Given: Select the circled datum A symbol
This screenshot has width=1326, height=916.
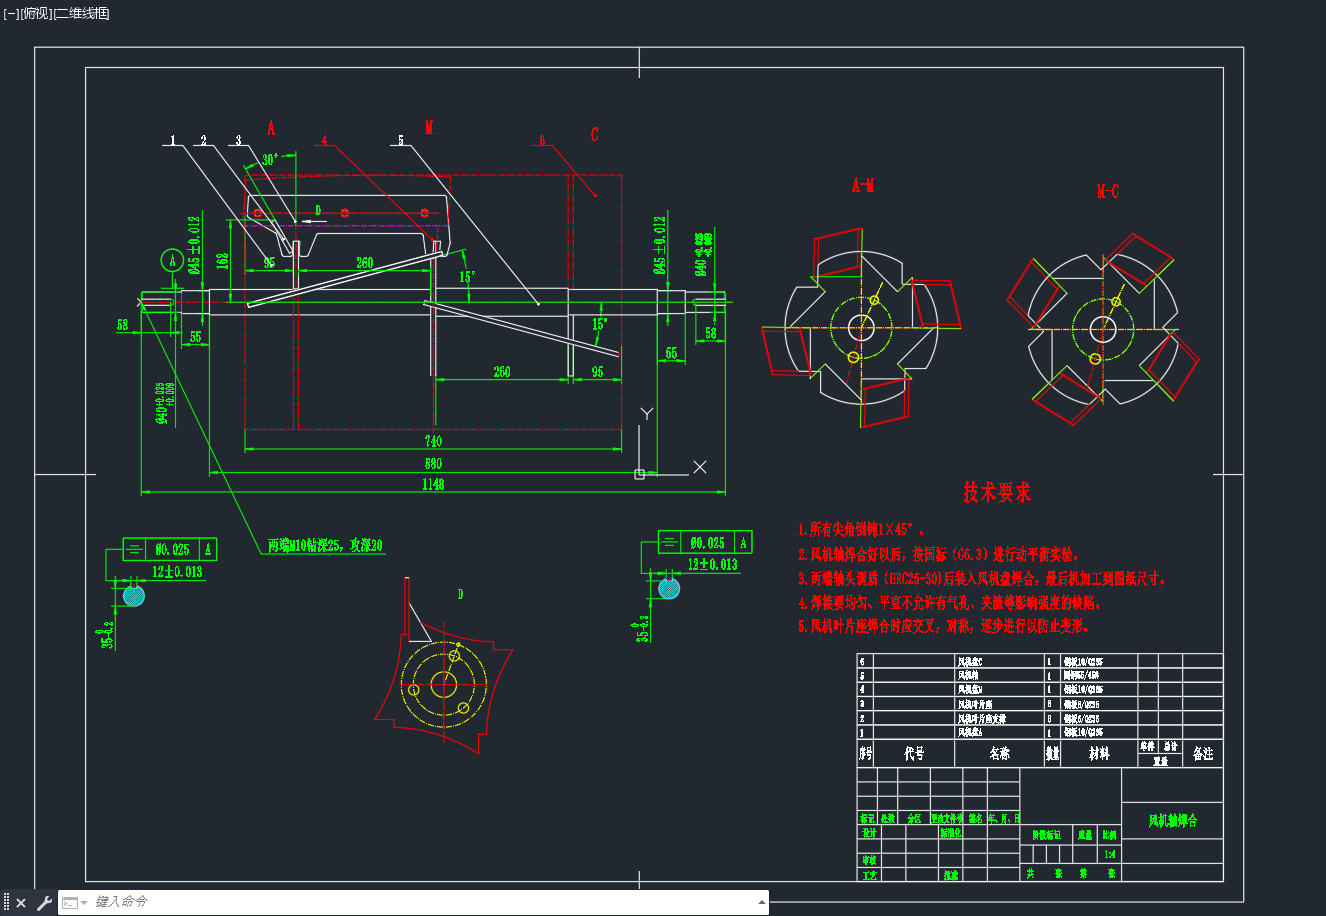Looking at the screenshot, I should tap(173, 261).
